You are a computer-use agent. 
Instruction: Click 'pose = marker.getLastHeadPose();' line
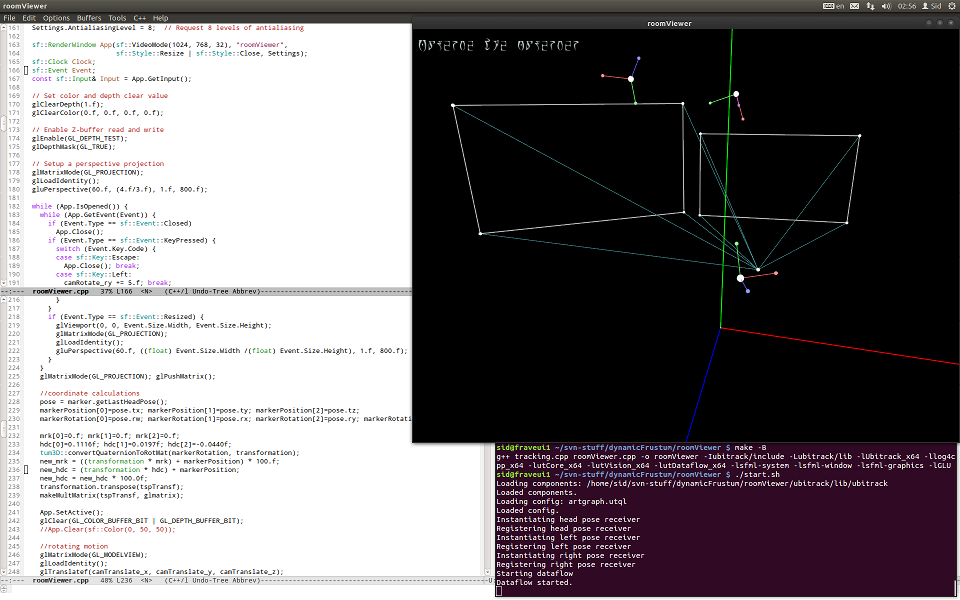pyautogui.click(x=103, y=402)
